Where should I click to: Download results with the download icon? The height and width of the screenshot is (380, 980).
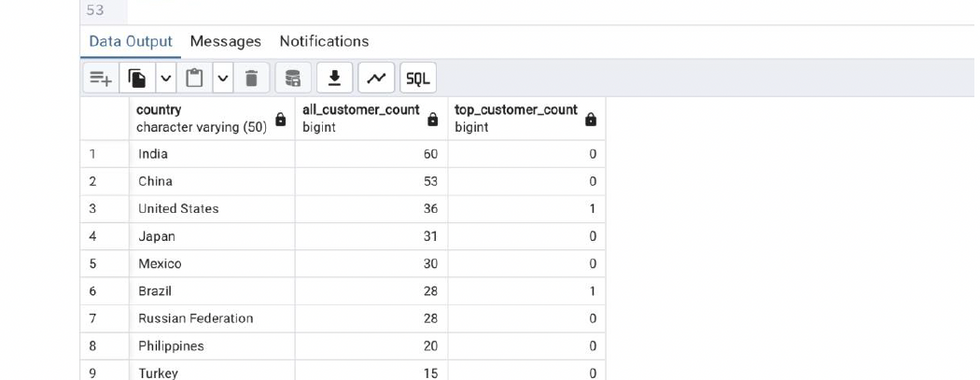click(x=334, y=78)
